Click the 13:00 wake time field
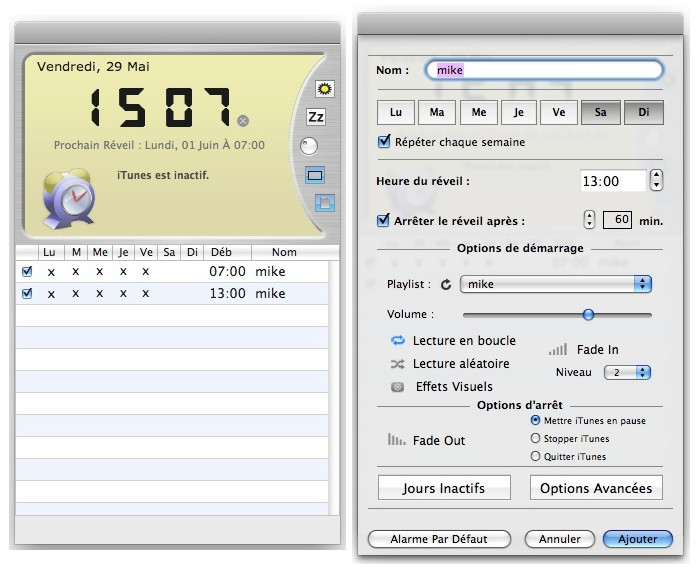The image size is (700, 574). [613, 181]
